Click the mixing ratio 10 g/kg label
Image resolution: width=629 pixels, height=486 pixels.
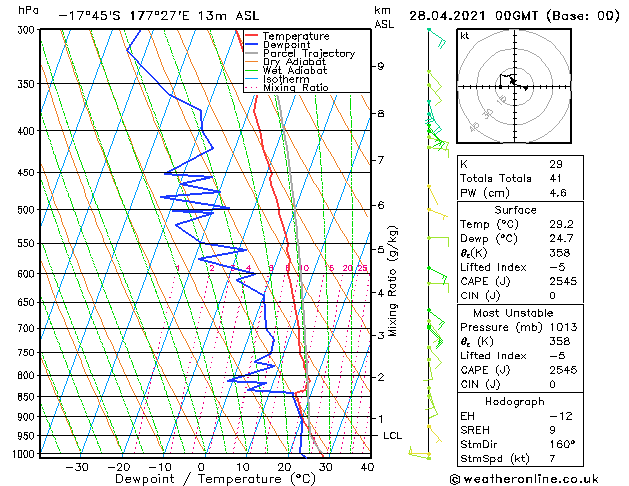[304, 268]
